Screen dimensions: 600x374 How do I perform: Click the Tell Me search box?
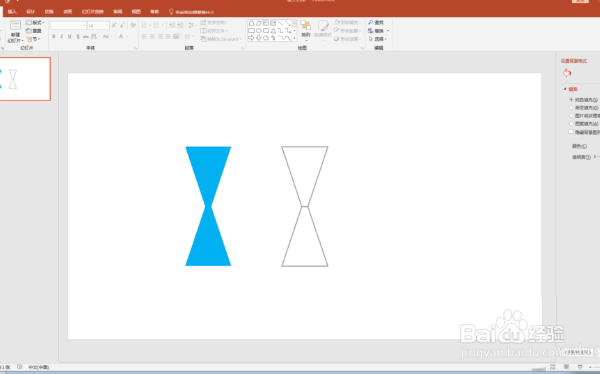pos(191,12)
